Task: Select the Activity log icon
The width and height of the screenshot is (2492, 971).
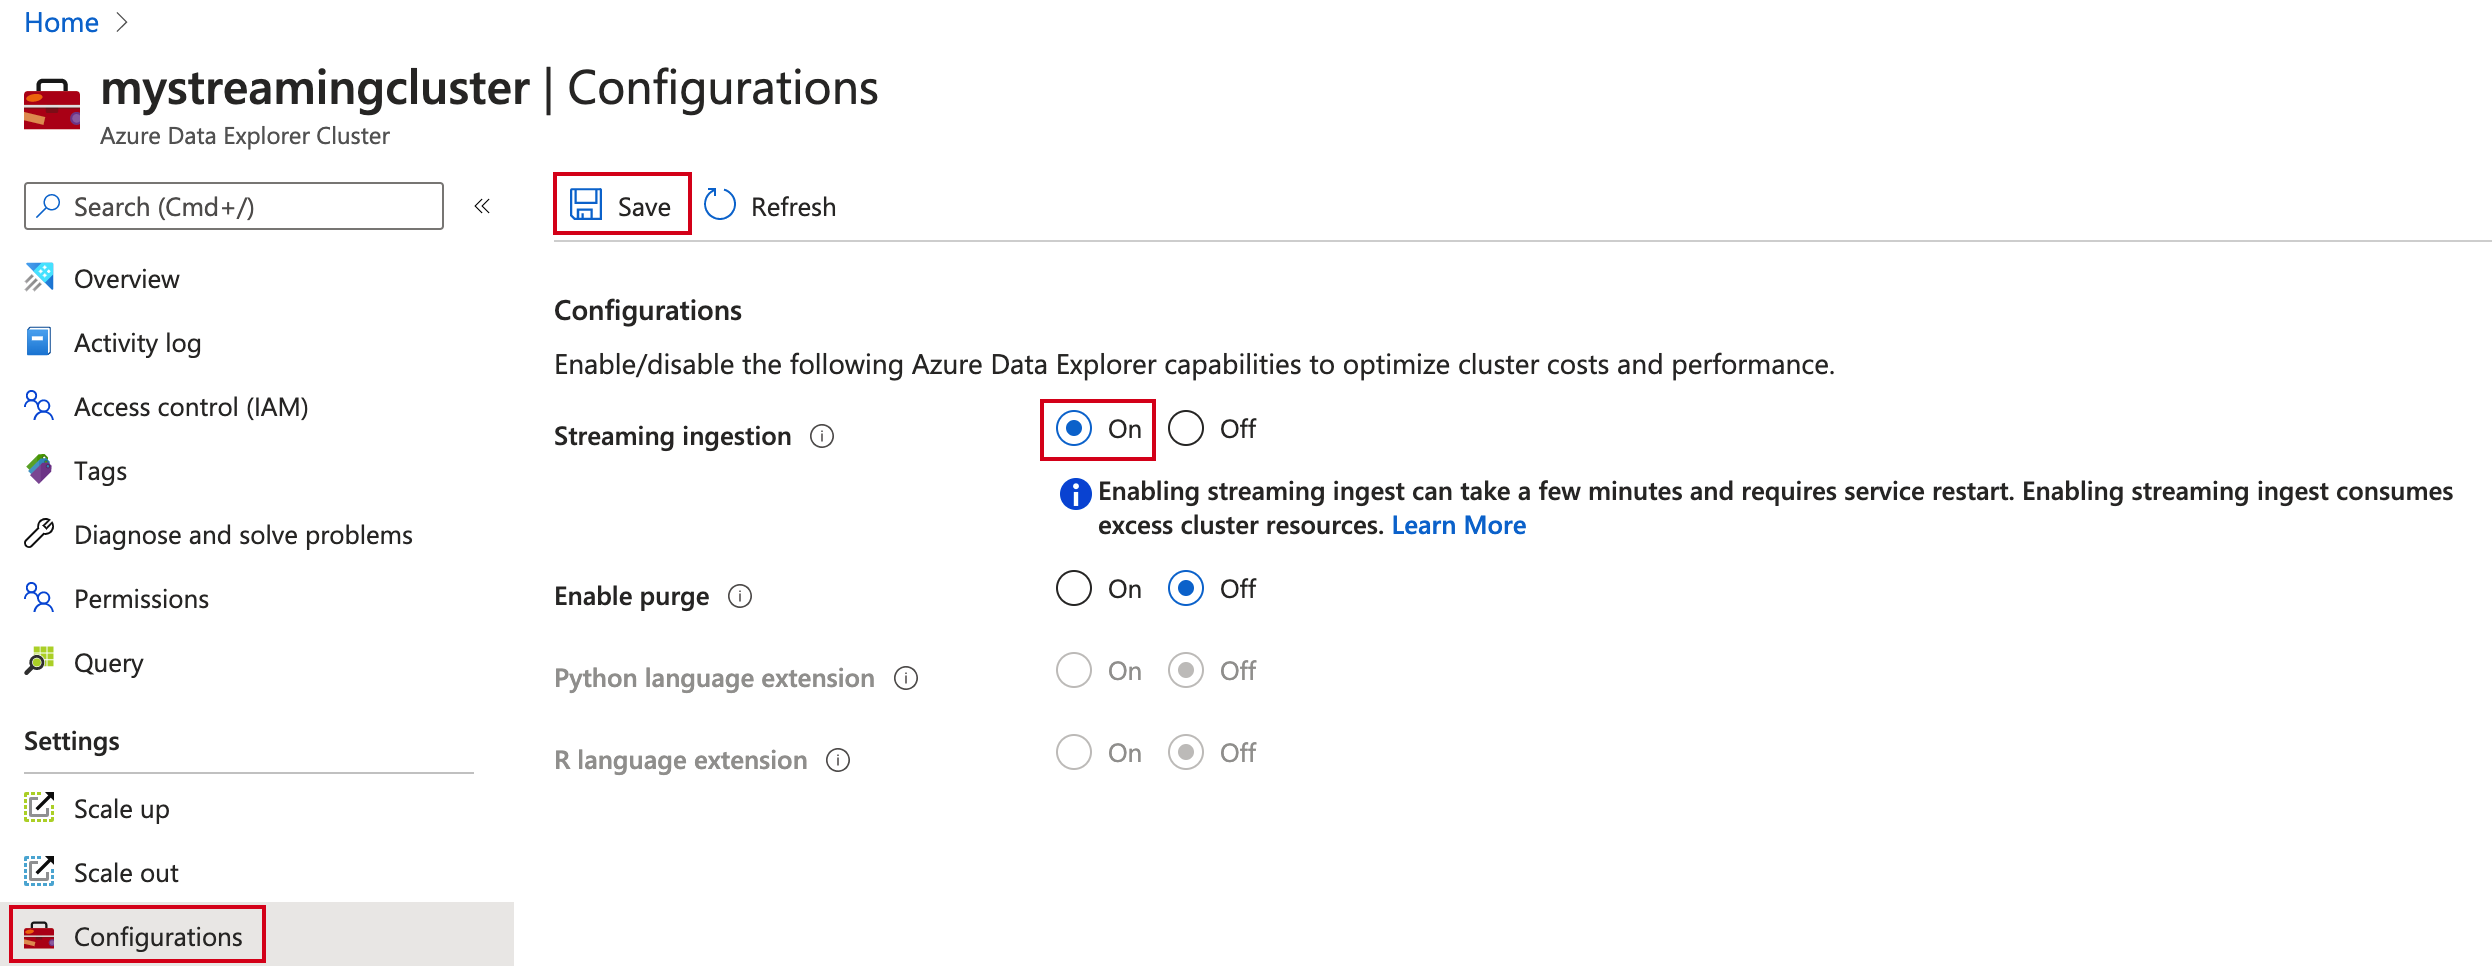Action: [x=38, y=342]
